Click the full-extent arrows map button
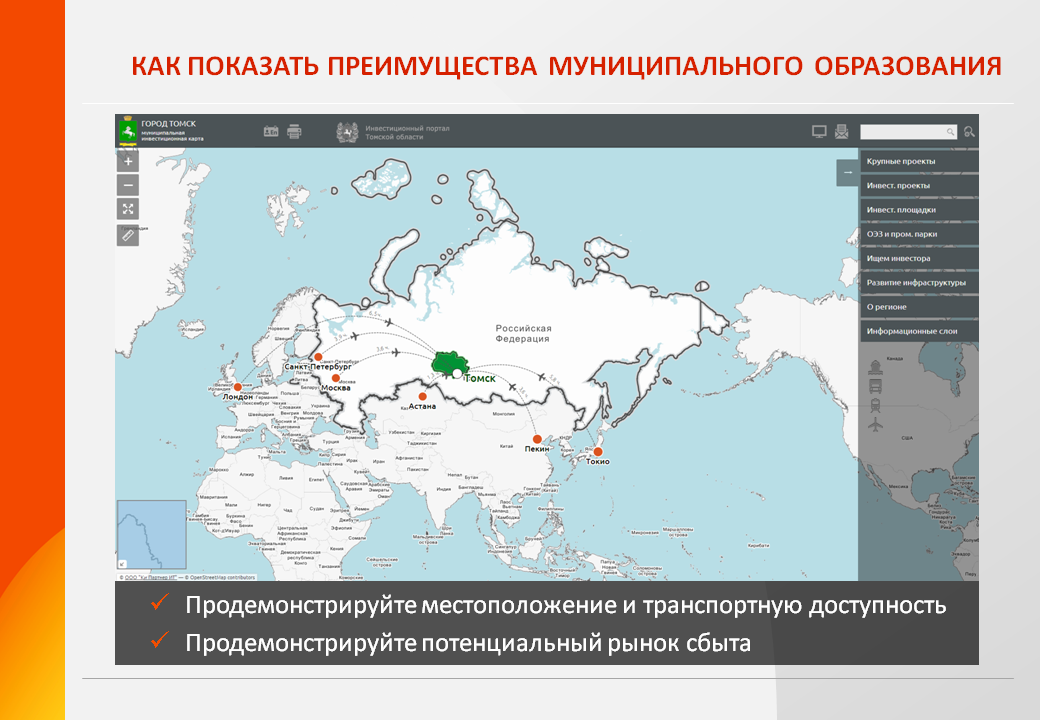The width and height of the screenshot is (1040, 720). click(128, 209)
